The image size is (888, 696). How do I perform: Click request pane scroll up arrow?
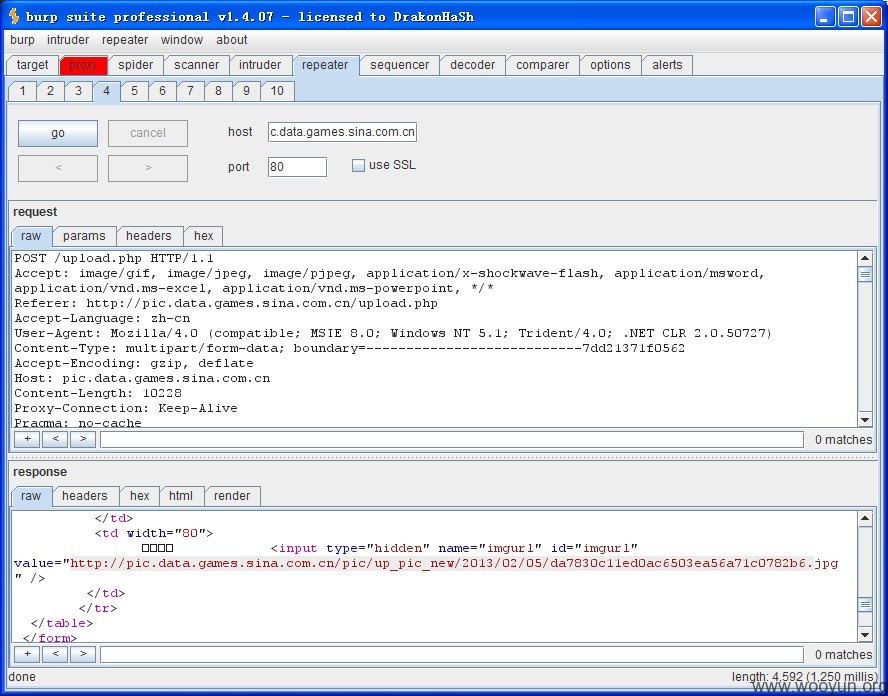pos(865,258)
